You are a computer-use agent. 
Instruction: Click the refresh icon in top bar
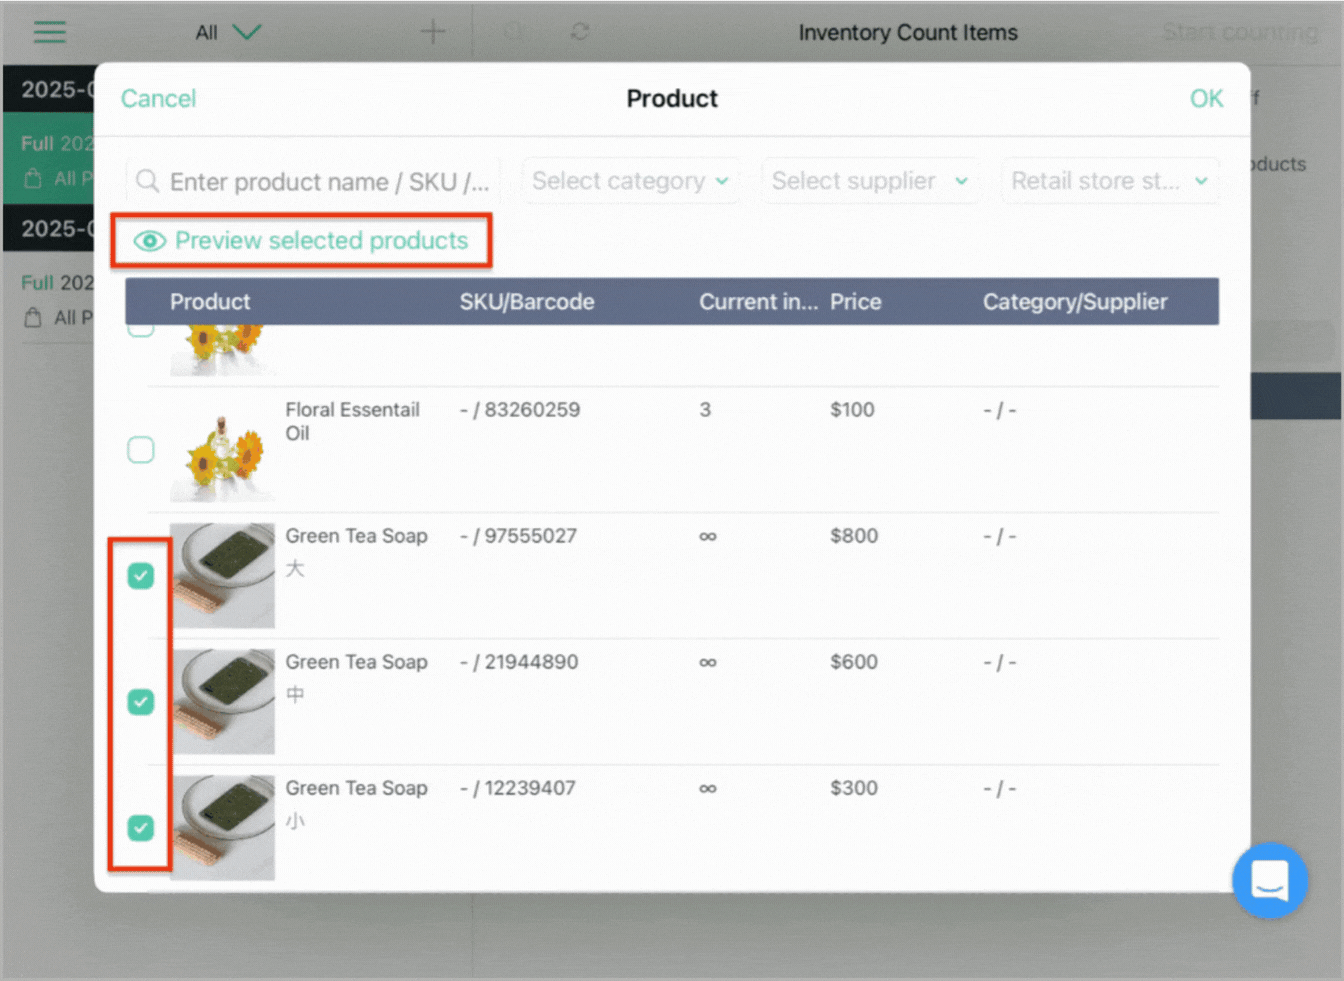[x=580, y=32]
